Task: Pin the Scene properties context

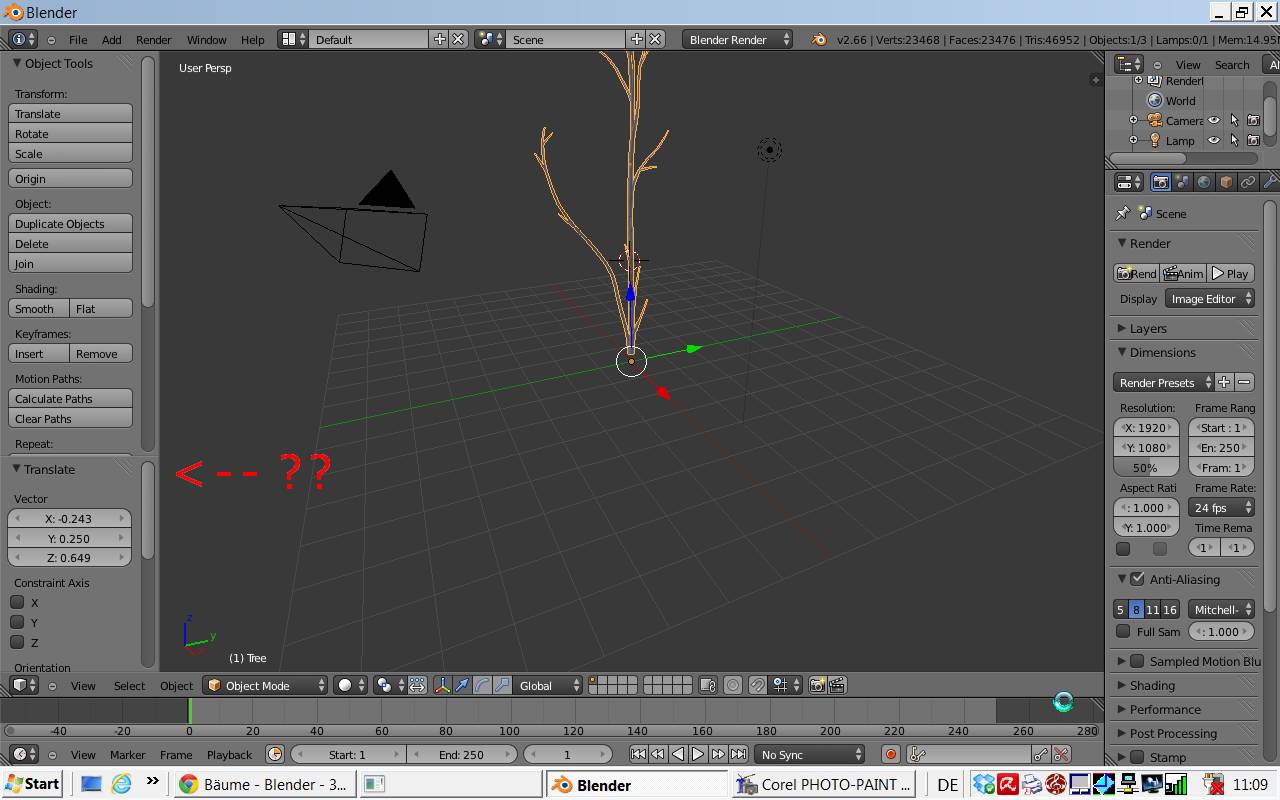Action: coord(1123,213)
